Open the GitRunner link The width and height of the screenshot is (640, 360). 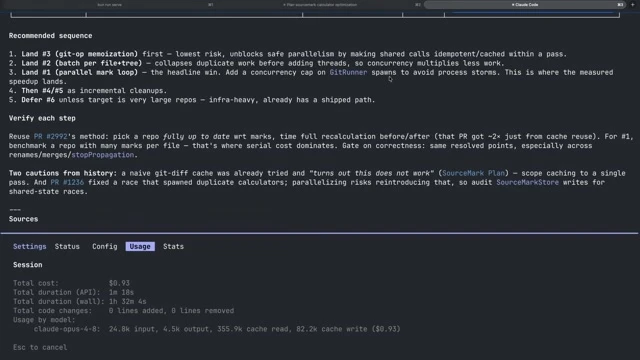(348, 72)
